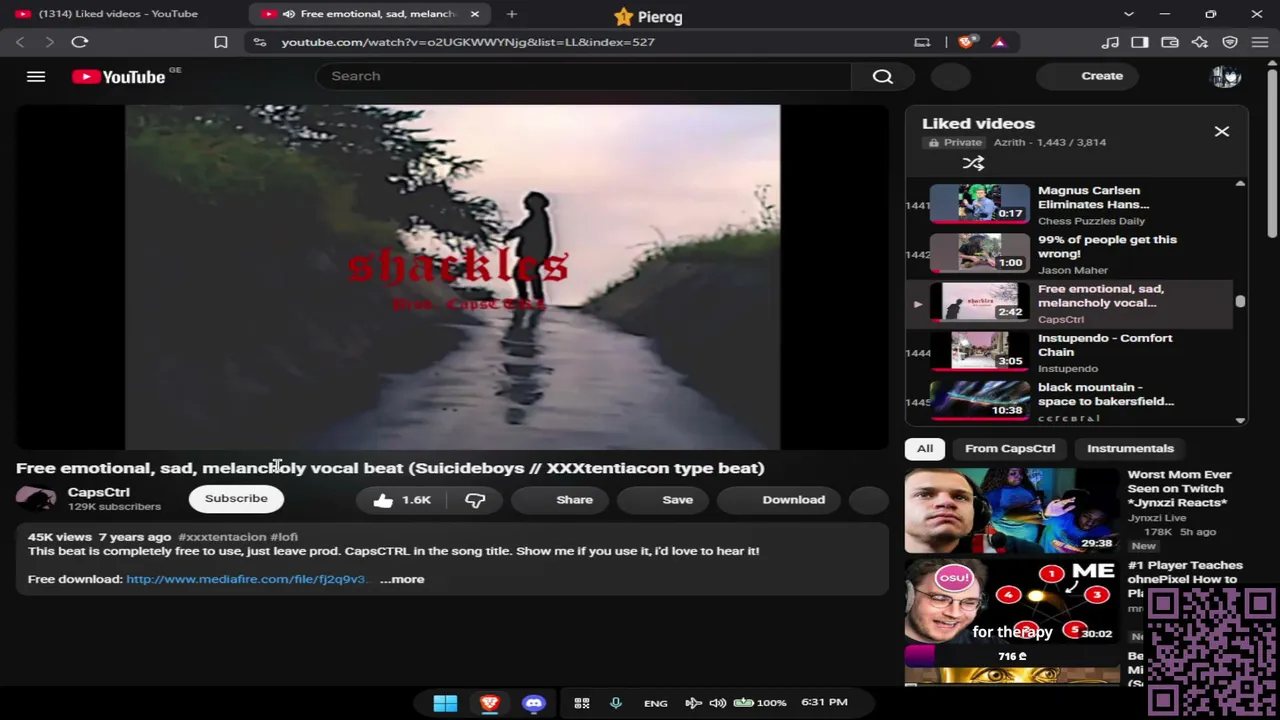Switch the ENG input language
1280x720 pixels.
(656, 703)
